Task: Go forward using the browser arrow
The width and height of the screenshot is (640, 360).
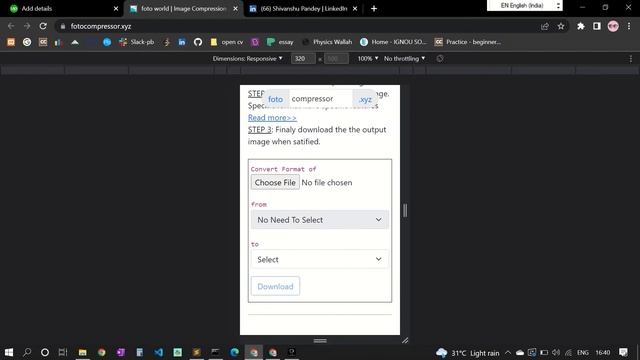Action: 27,26
